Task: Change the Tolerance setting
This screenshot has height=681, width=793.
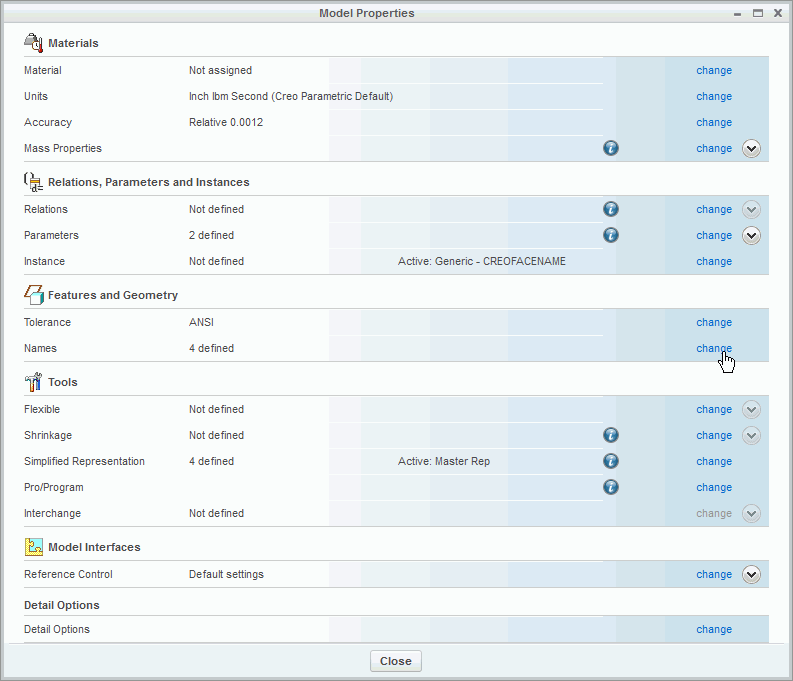Action: (x=714, y=323)
